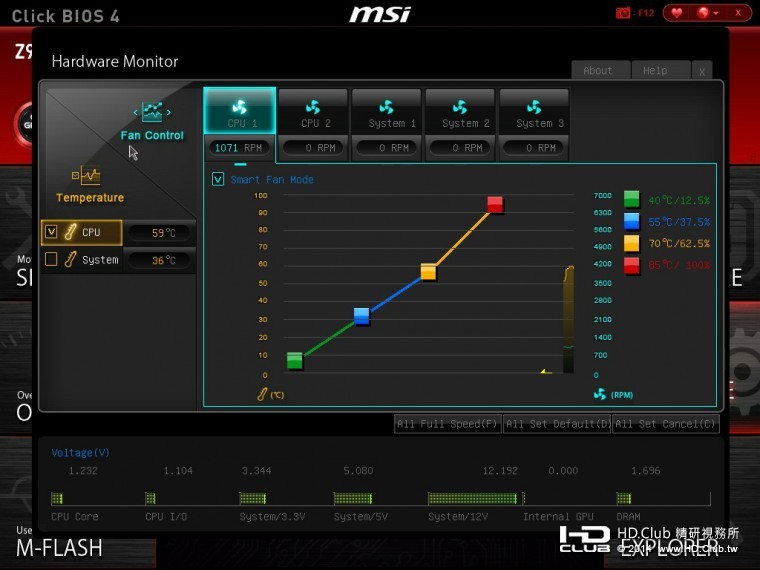Click the CPU 59°C temperature value
The height and width of the screenshot is (570, 760).
(160, 233)
